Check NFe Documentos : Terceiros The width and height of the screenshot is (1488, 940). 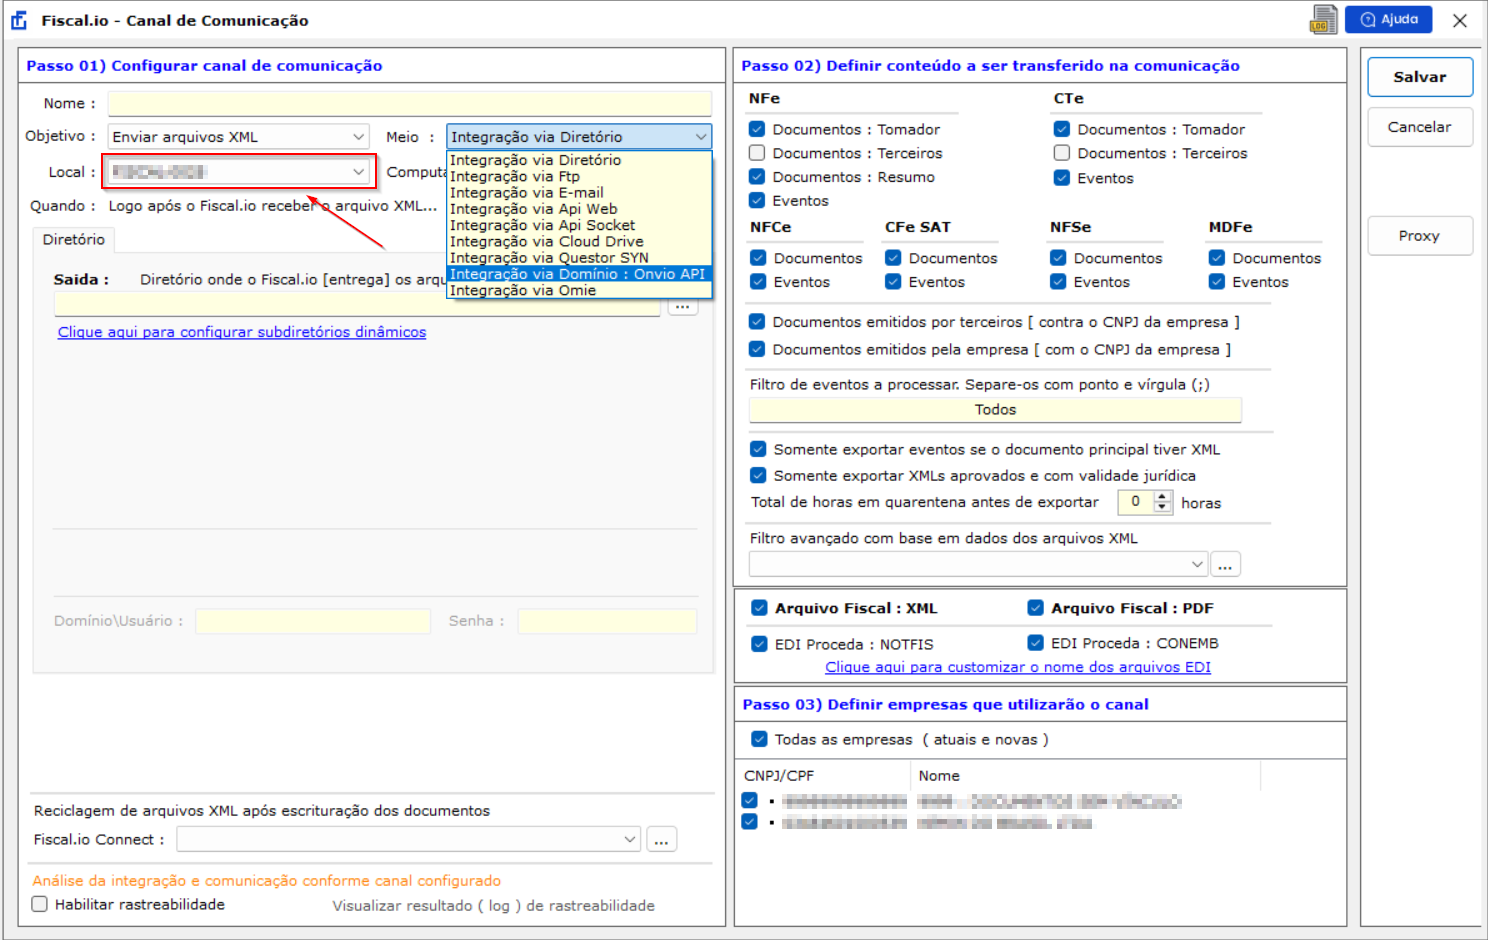click(x=757, y=153)
